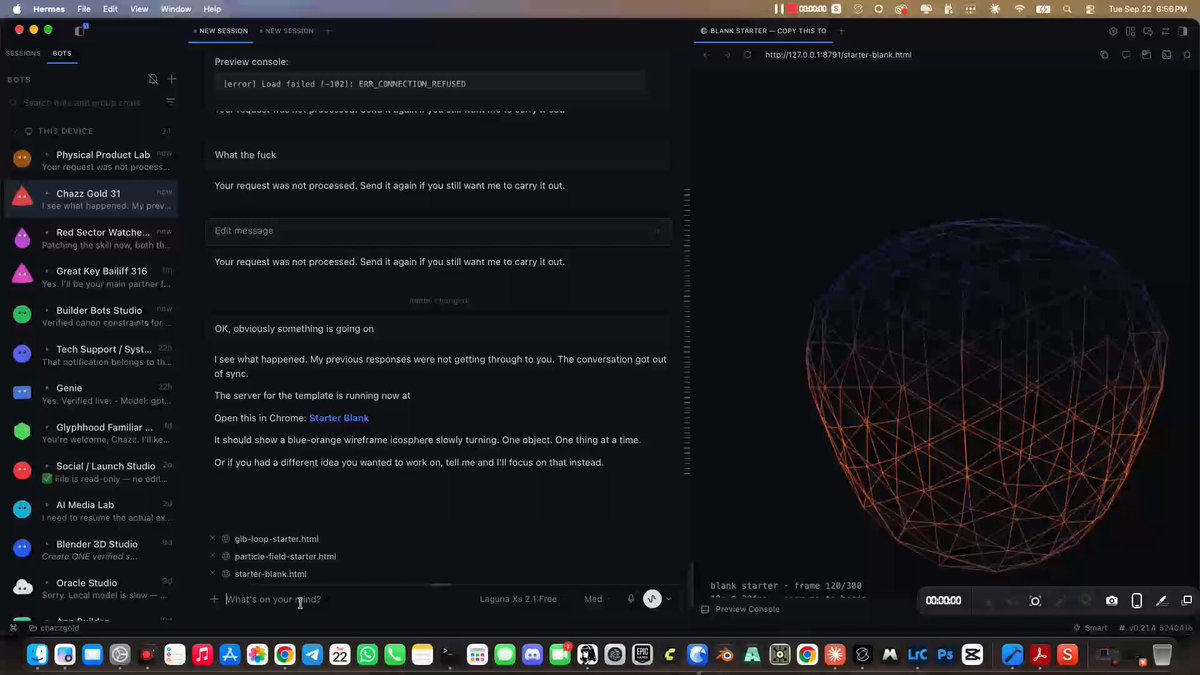
Task: Open the Genie bot chat
Action: [90, 394]
